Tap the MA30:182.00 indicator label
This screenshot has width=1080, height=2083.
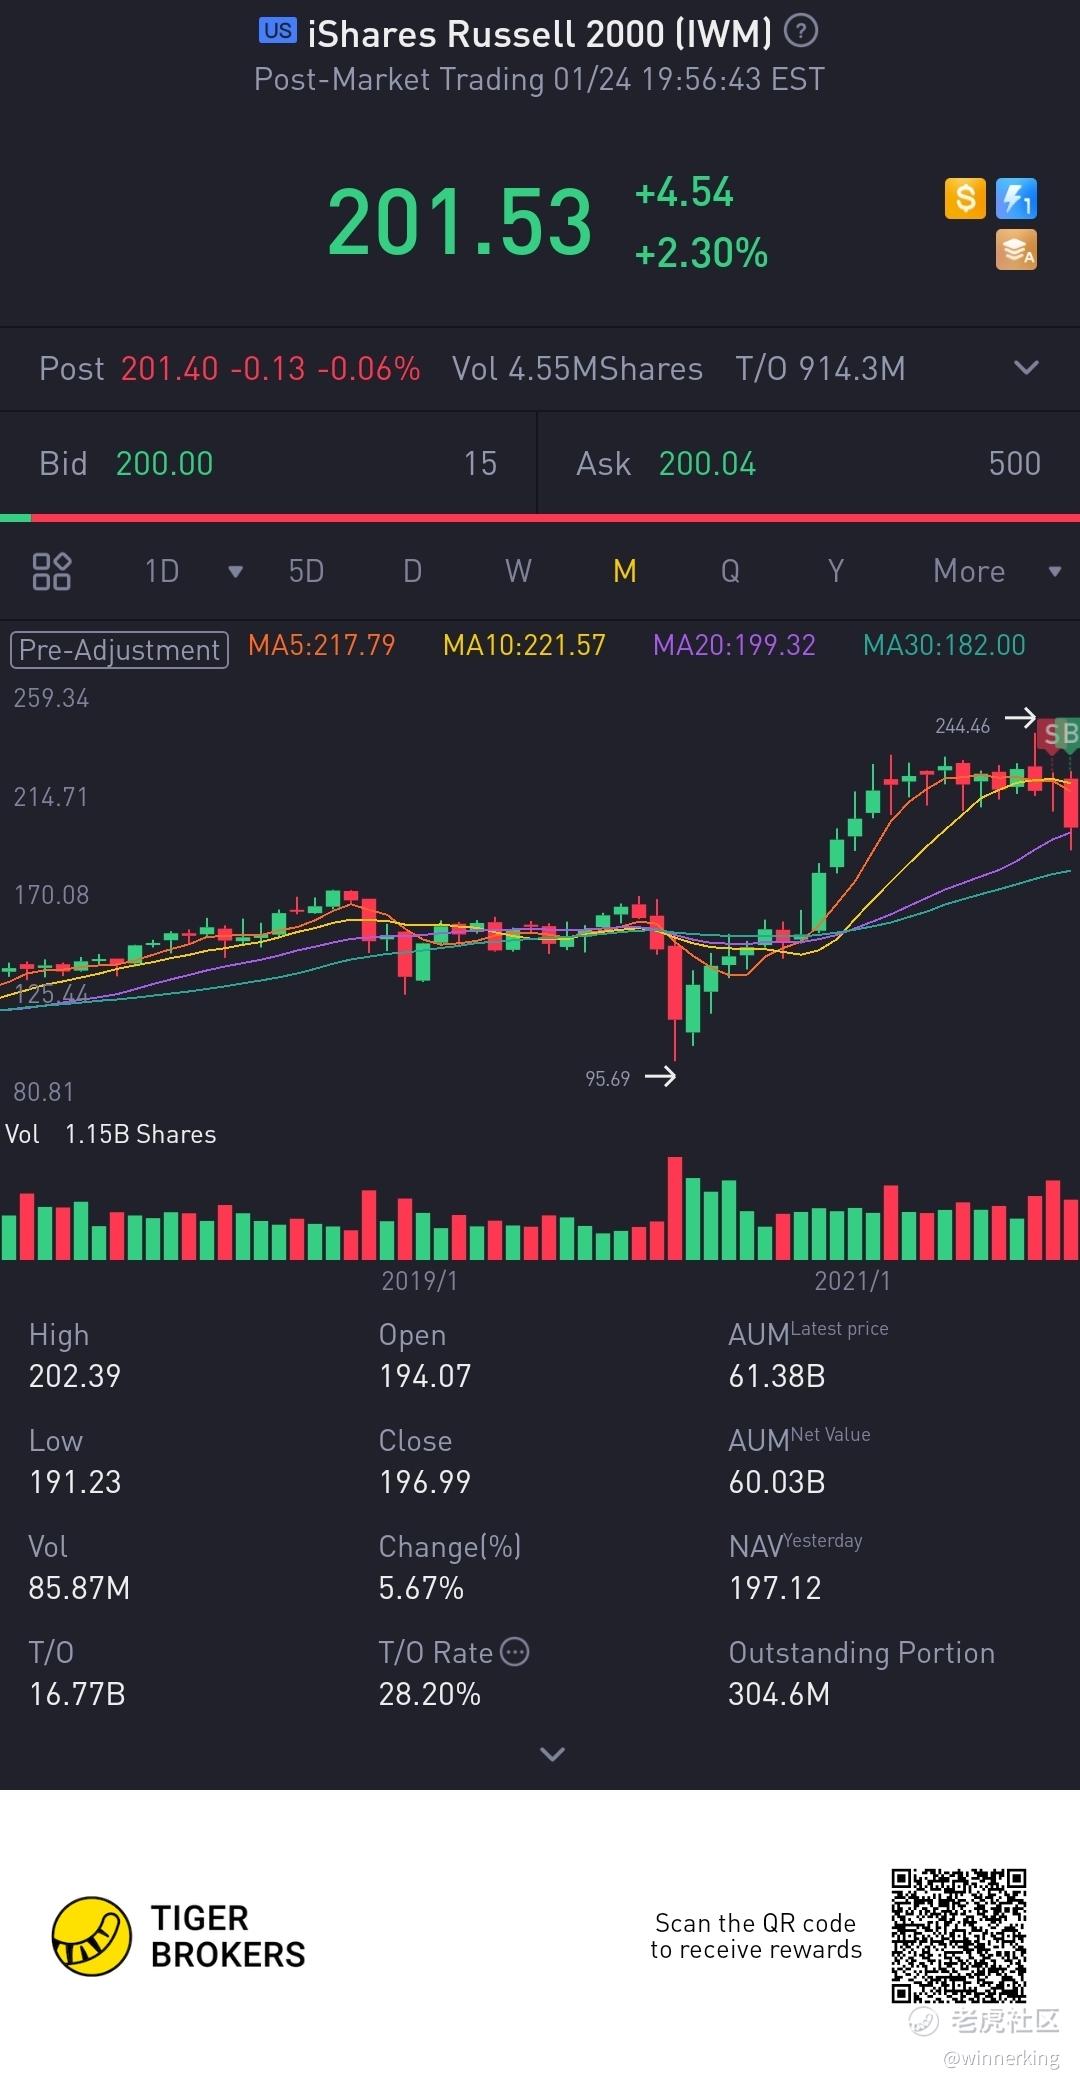click(944, 645)
